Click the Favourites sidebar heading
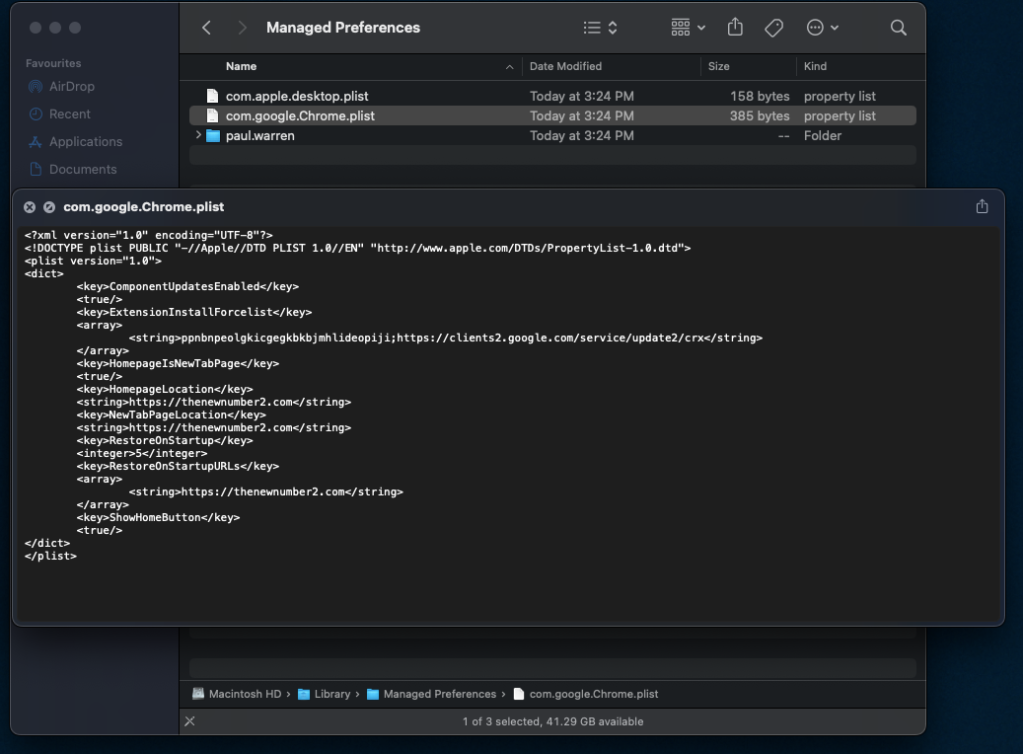The height and width of the screenshot is (754, 1023). pyautogui.click(x=53, y=63)
